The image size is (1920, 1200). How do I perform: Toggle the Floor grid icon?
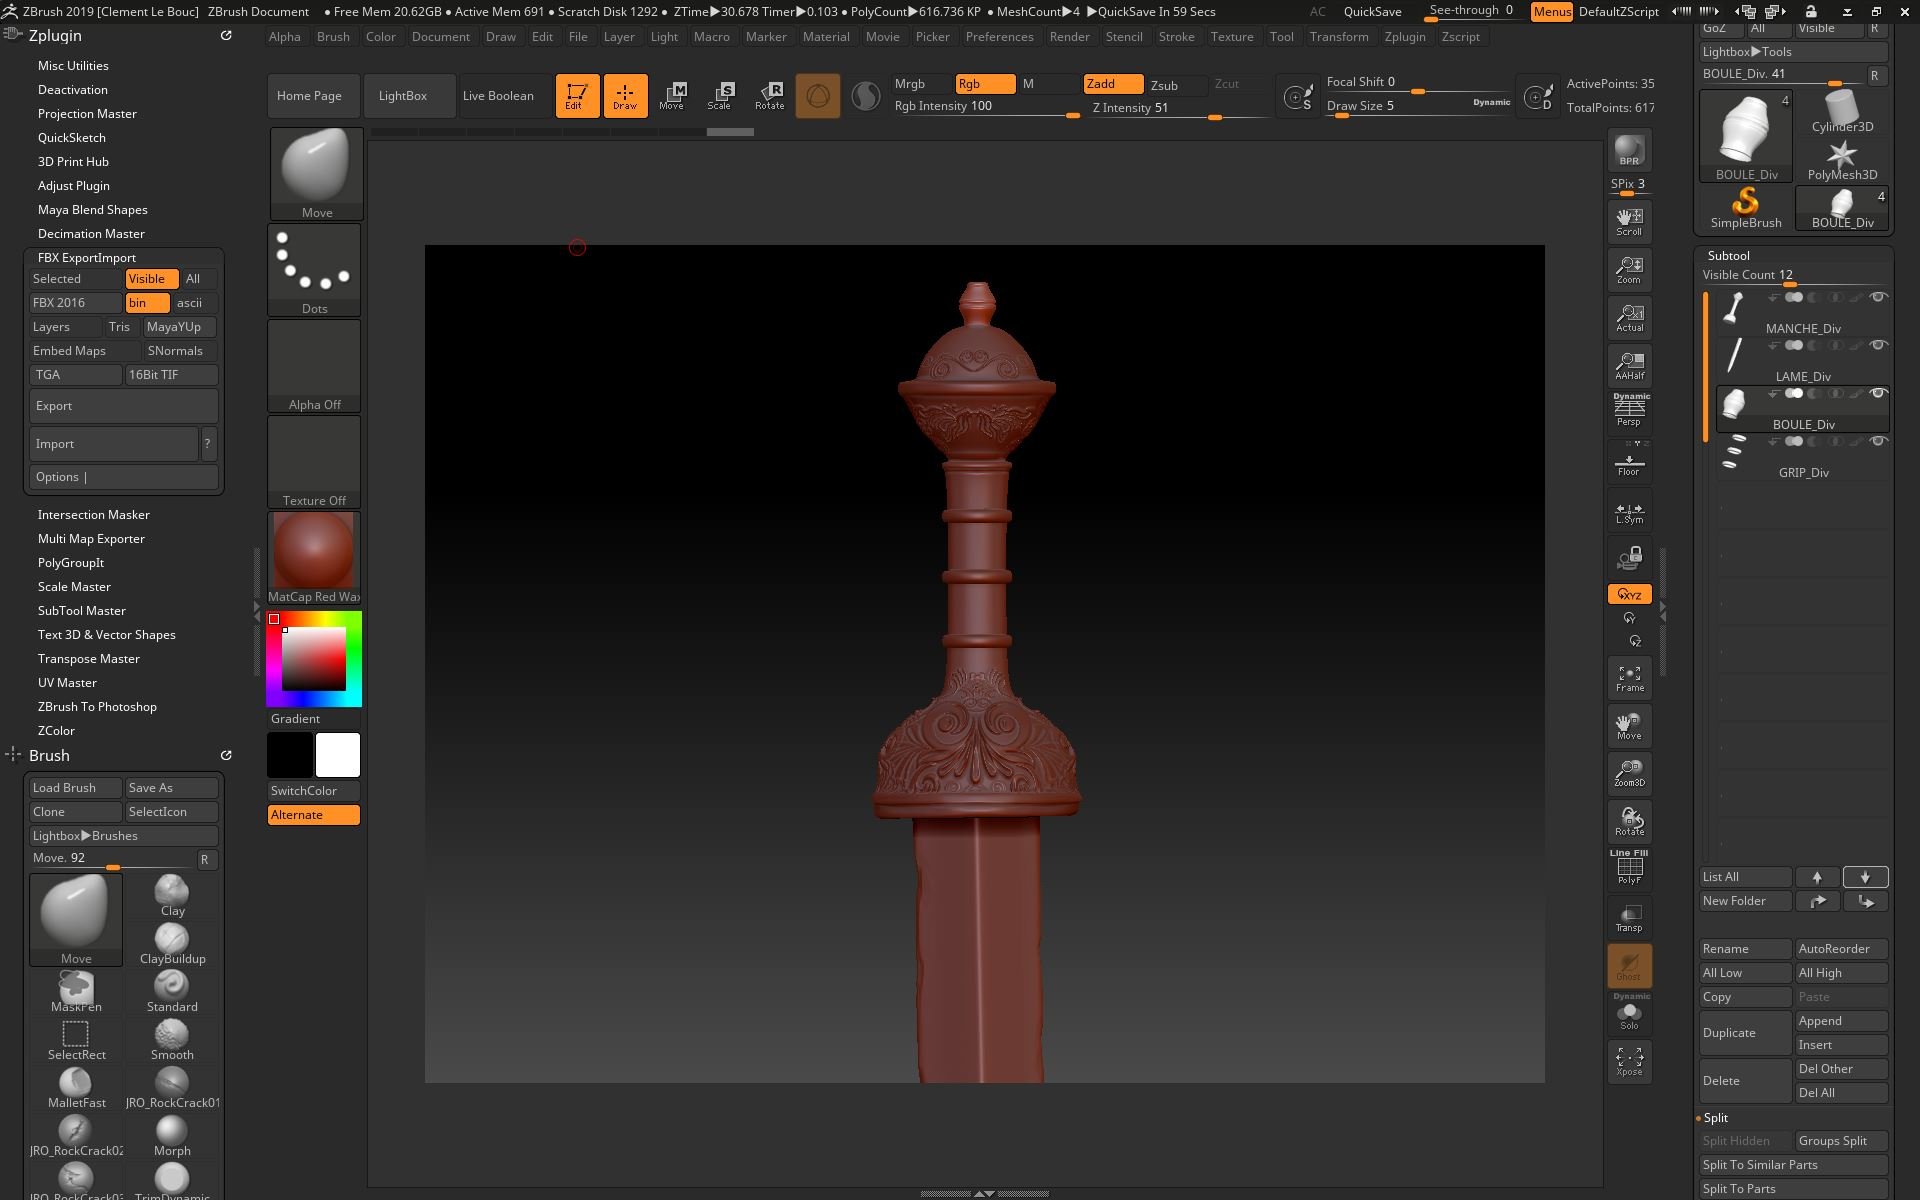(x=1629, y=464)
